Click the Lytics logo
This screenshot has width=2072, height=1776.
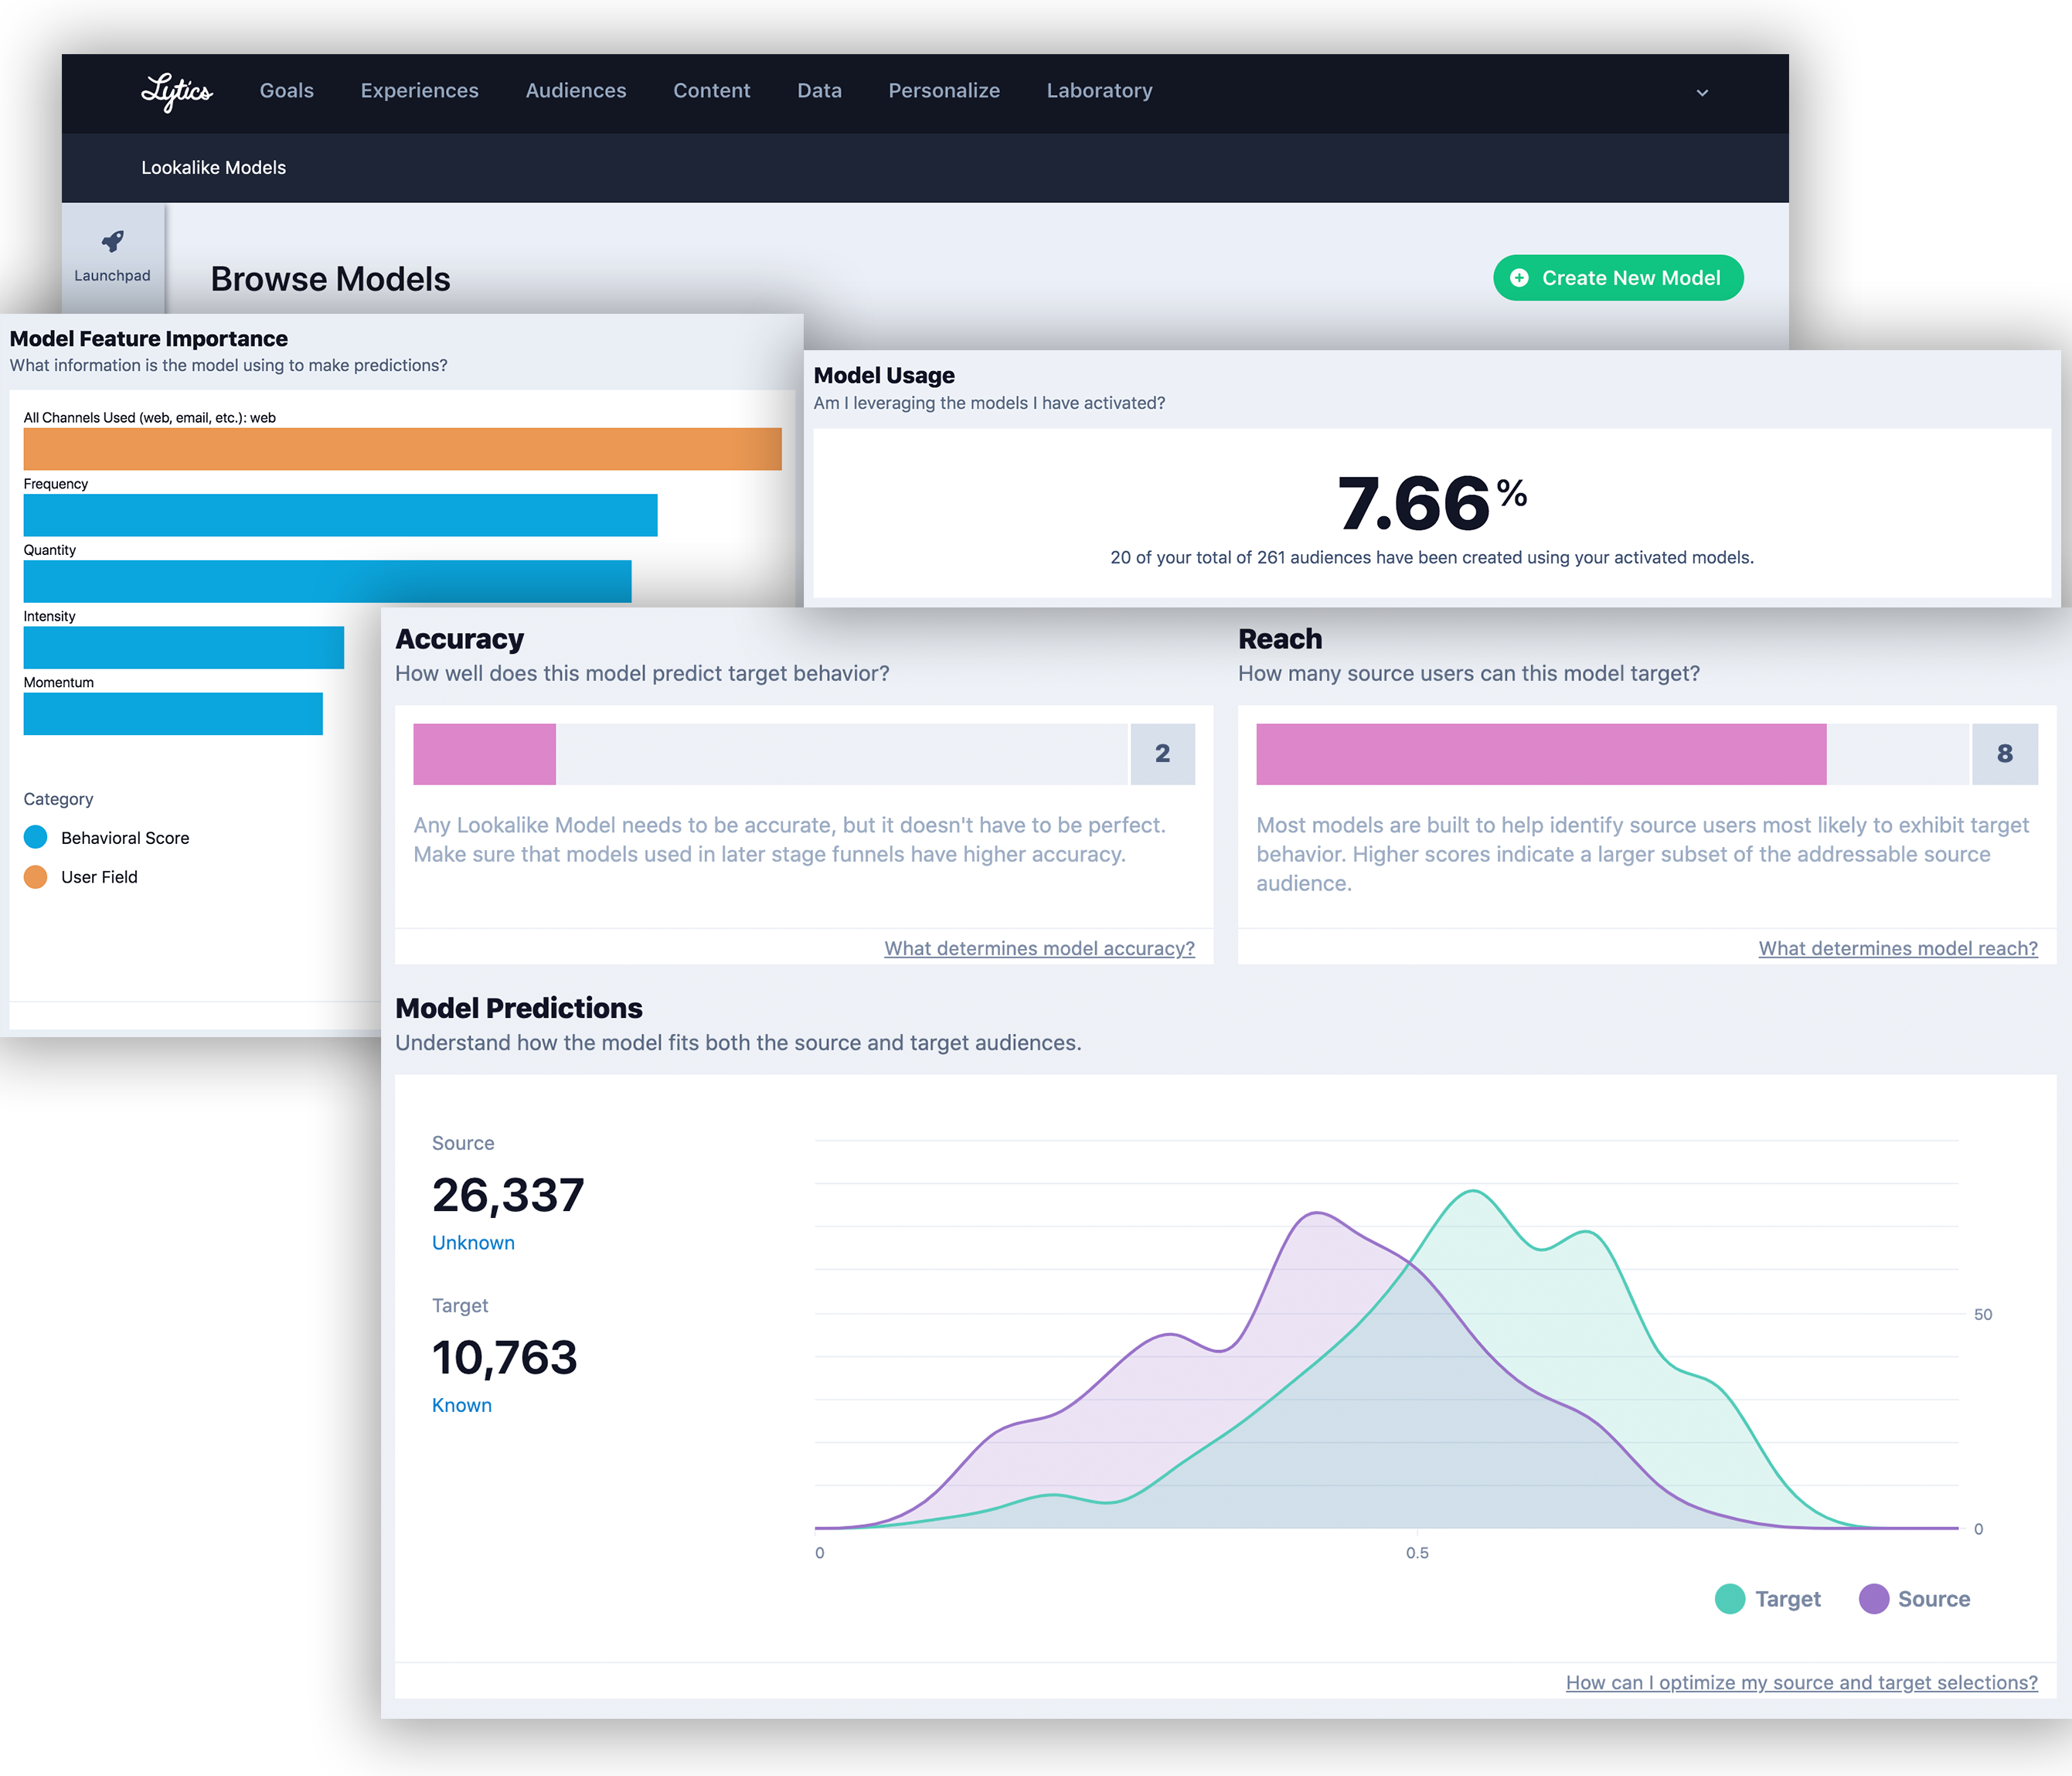point(177,91)
